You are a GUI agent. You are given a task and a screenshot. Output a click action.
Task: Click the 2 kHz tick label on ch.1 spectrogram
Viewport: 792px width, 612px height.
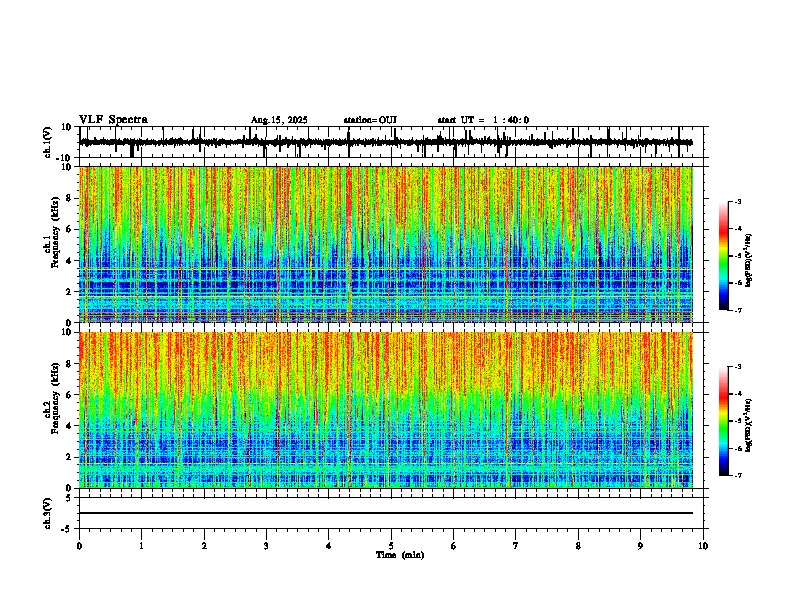[70, 291]
